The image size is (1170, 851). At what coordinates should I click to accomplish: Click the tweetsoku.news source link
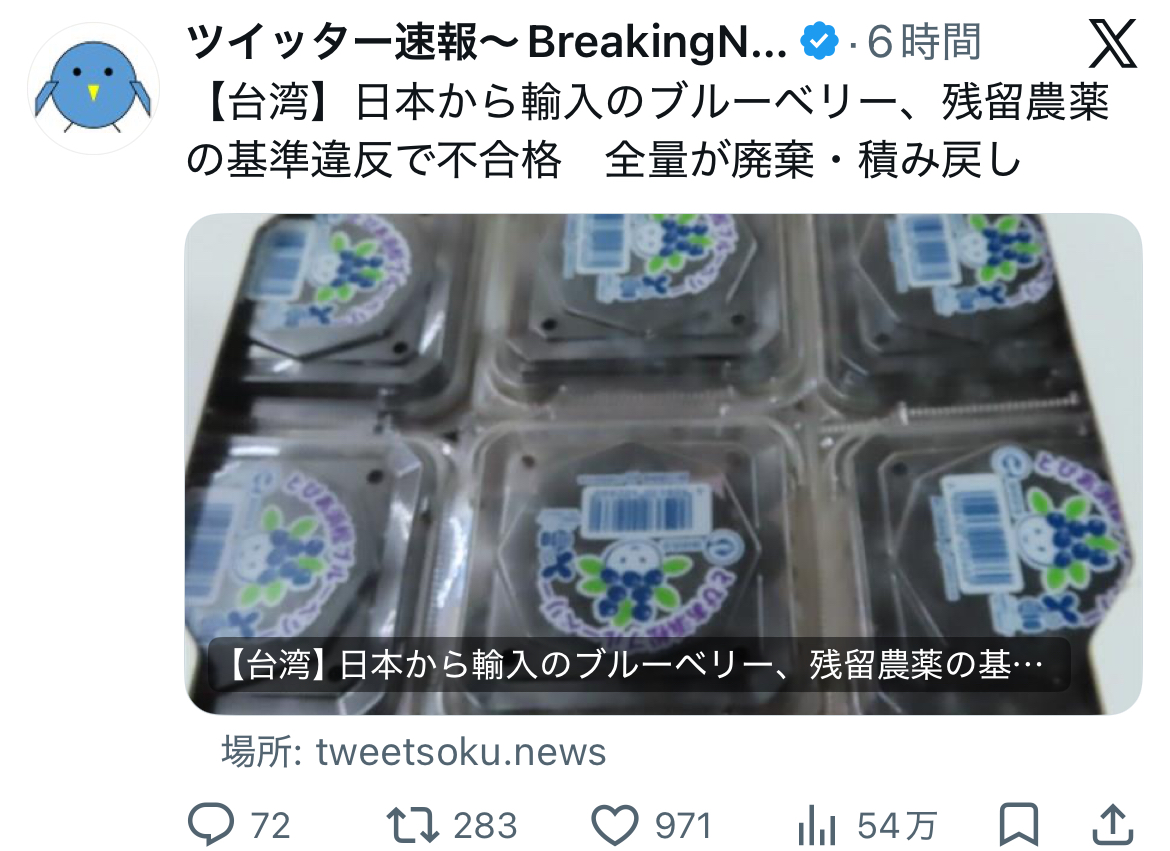460,752
